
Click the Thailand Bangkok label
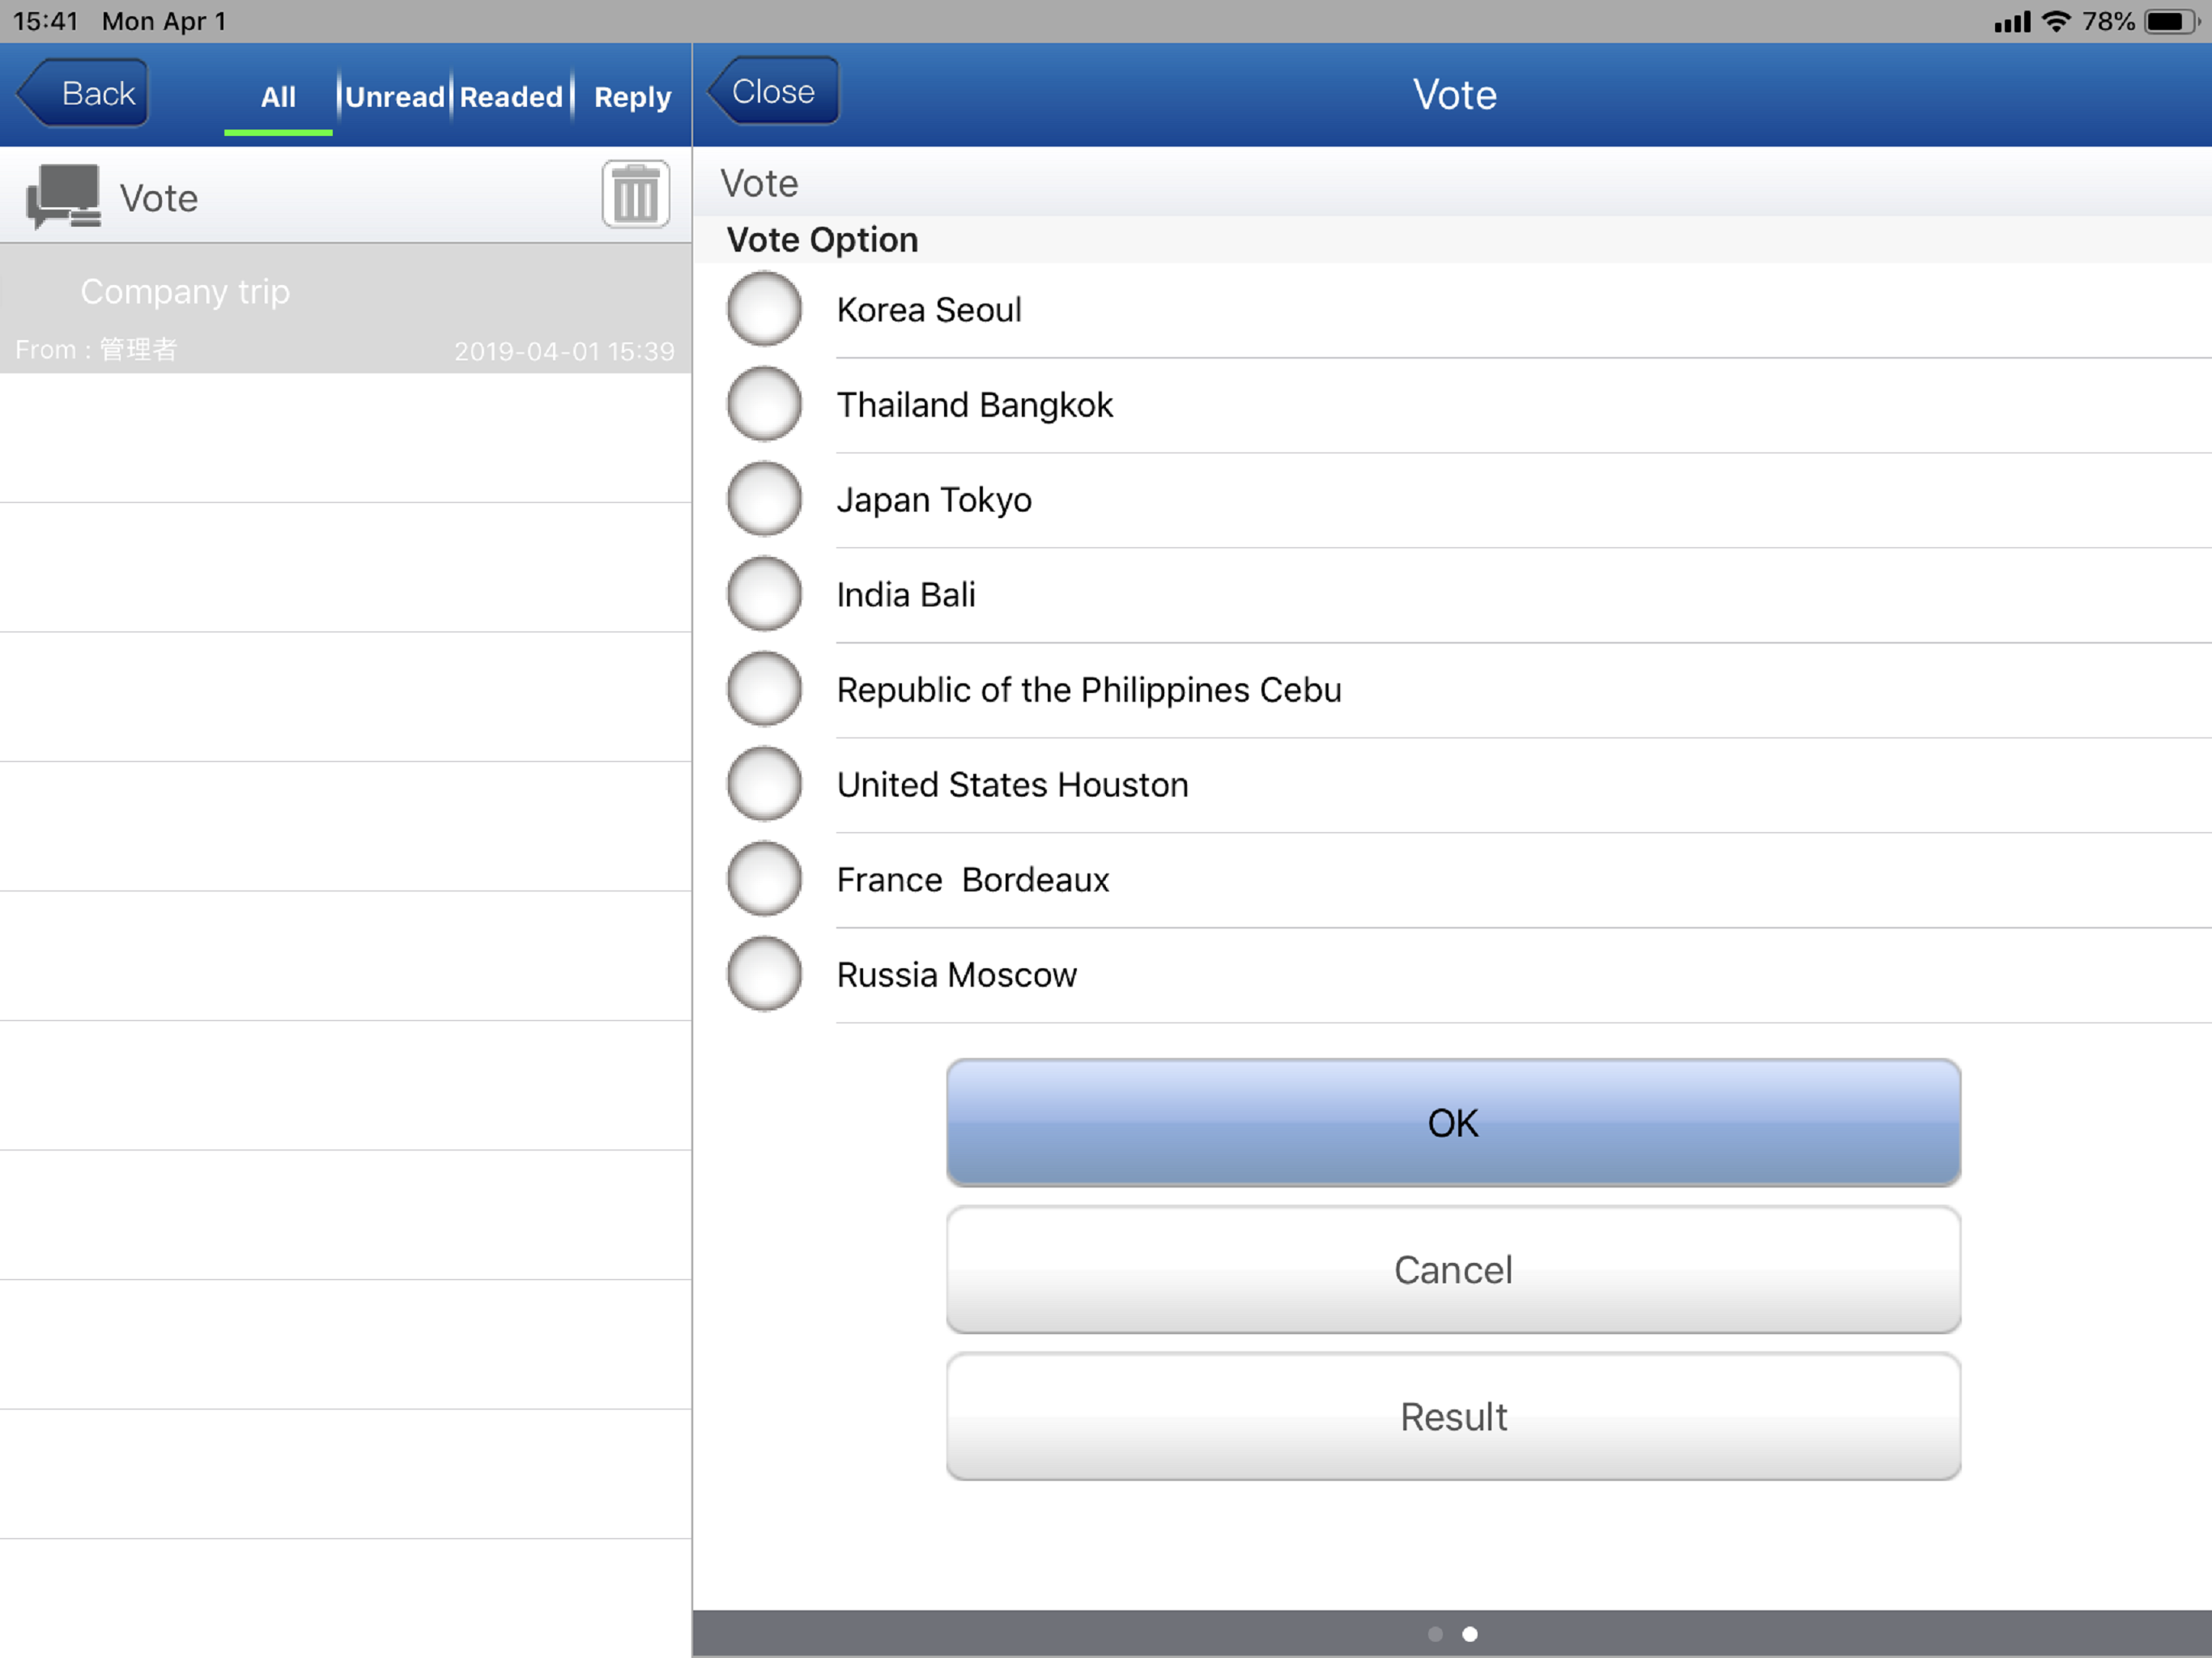point(974,405)
